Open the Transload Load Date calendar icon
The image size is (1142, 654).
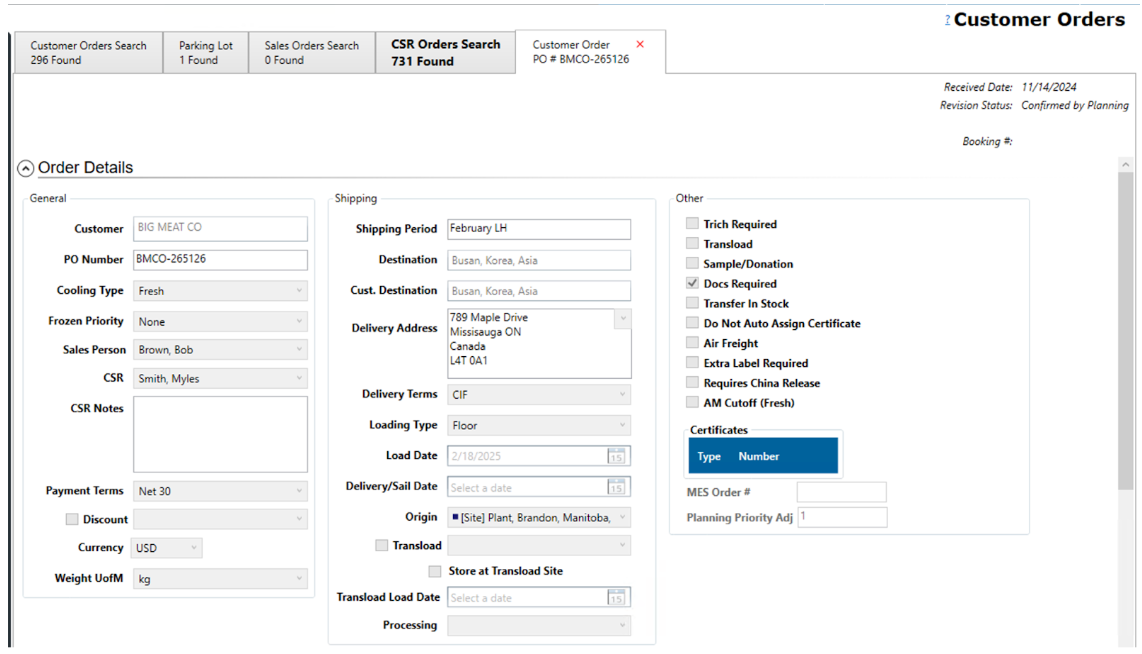pyautogui.click(x=617, y=597)
